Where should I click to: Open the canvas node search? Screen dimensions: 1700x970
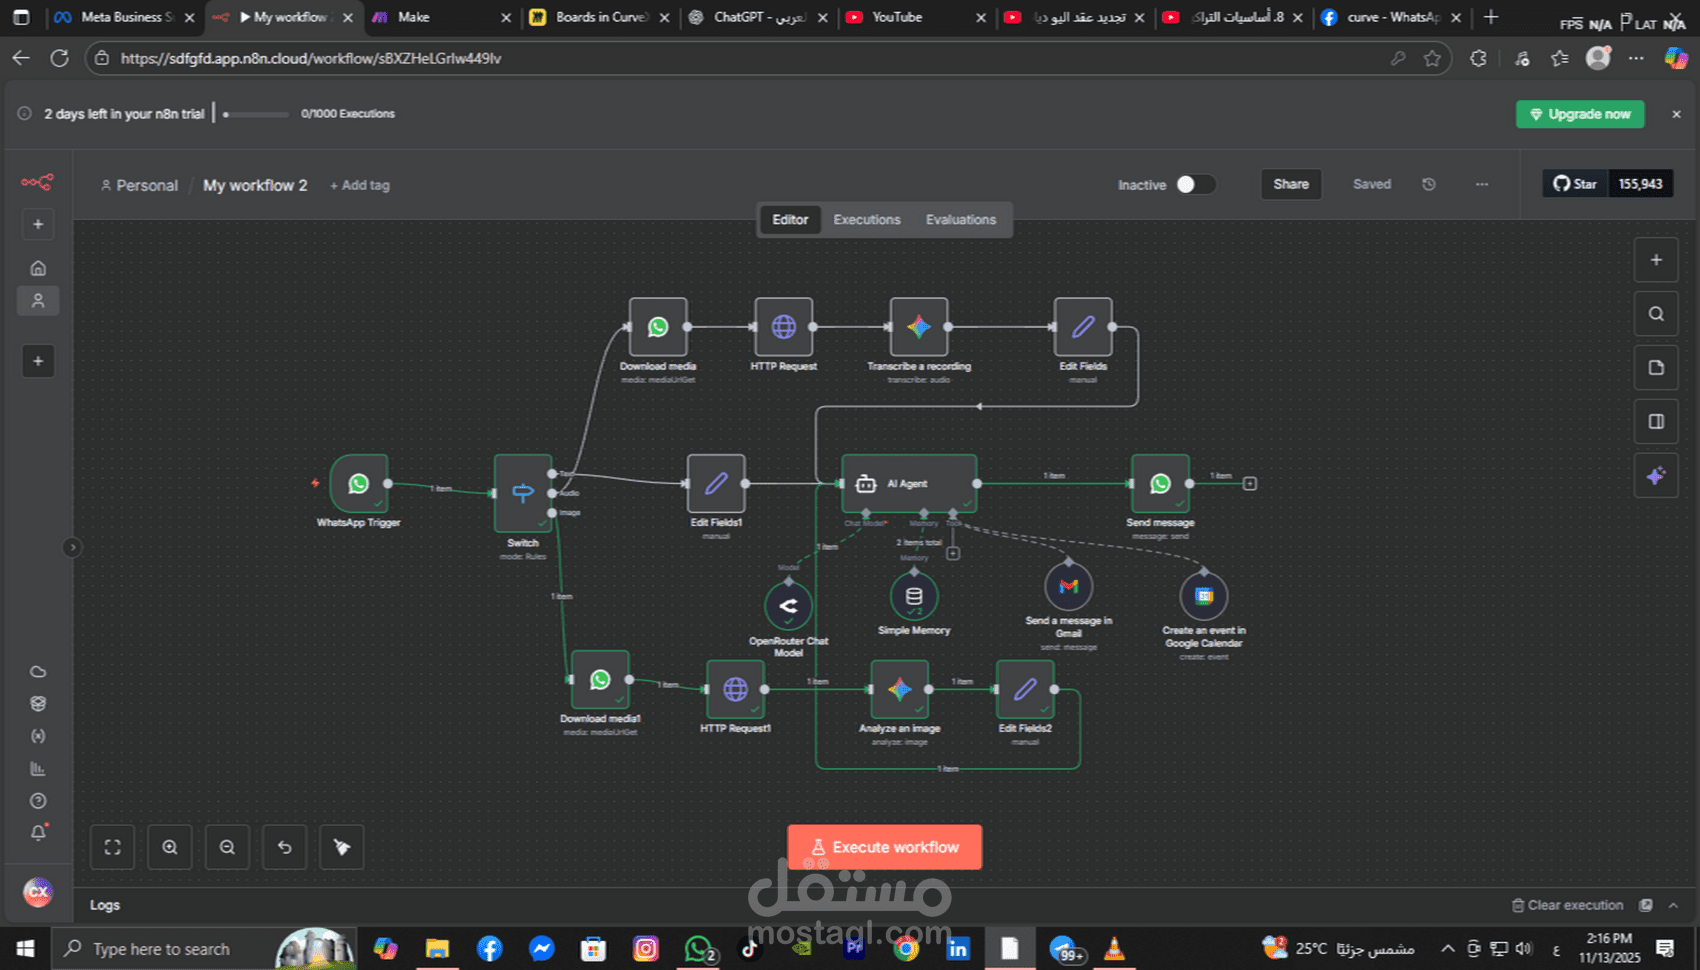[1656, 314]
